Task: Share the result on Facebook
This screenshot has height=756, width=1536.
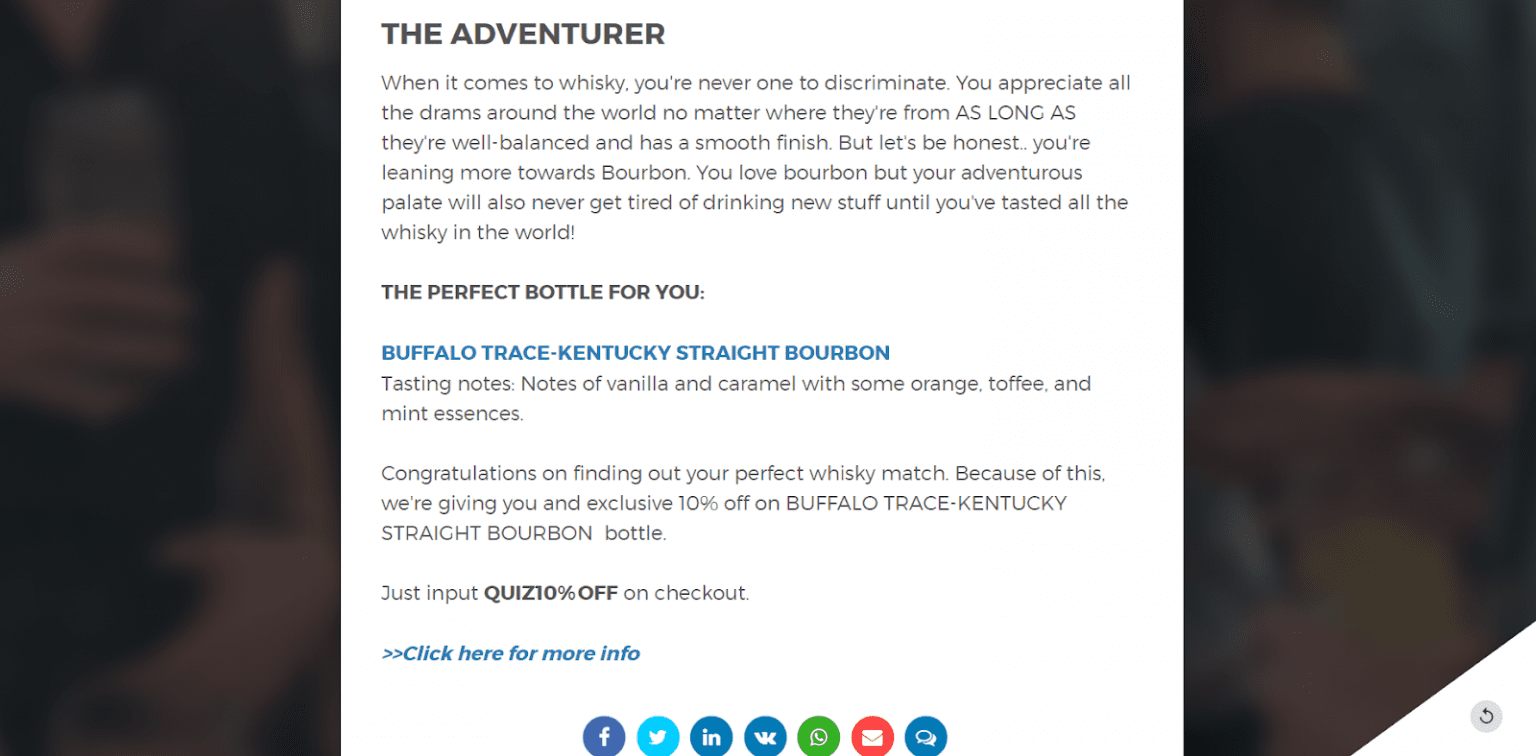Action: 604,737
